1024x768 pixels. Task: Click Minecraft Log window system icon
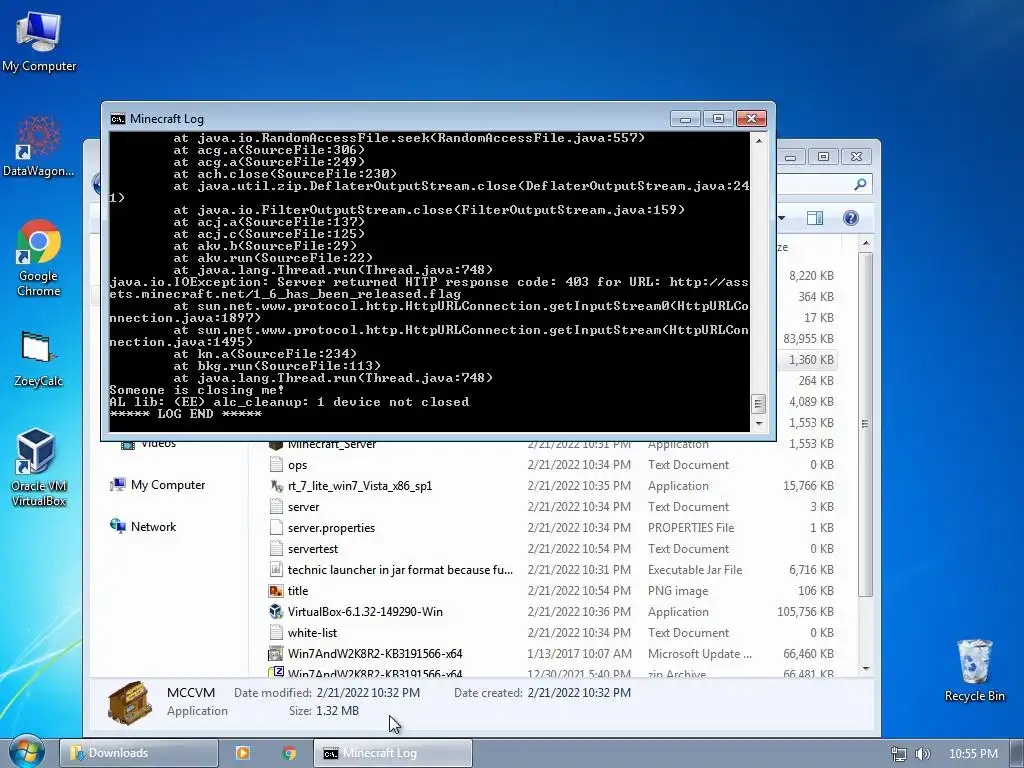(118, 119)
